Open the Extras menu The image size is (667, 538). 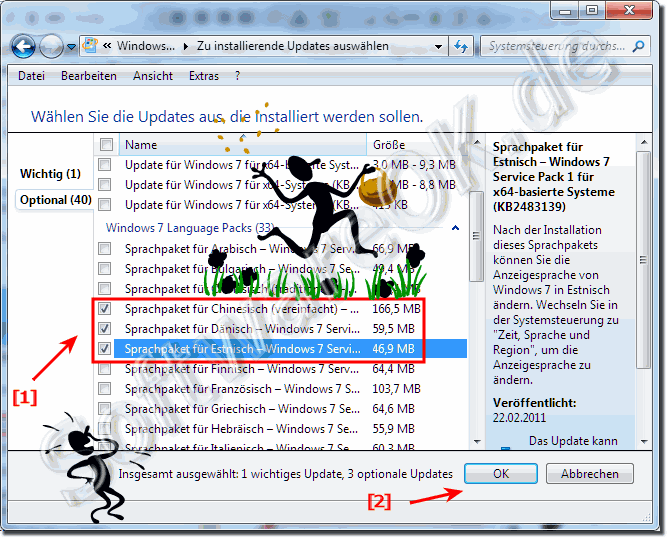203,76
